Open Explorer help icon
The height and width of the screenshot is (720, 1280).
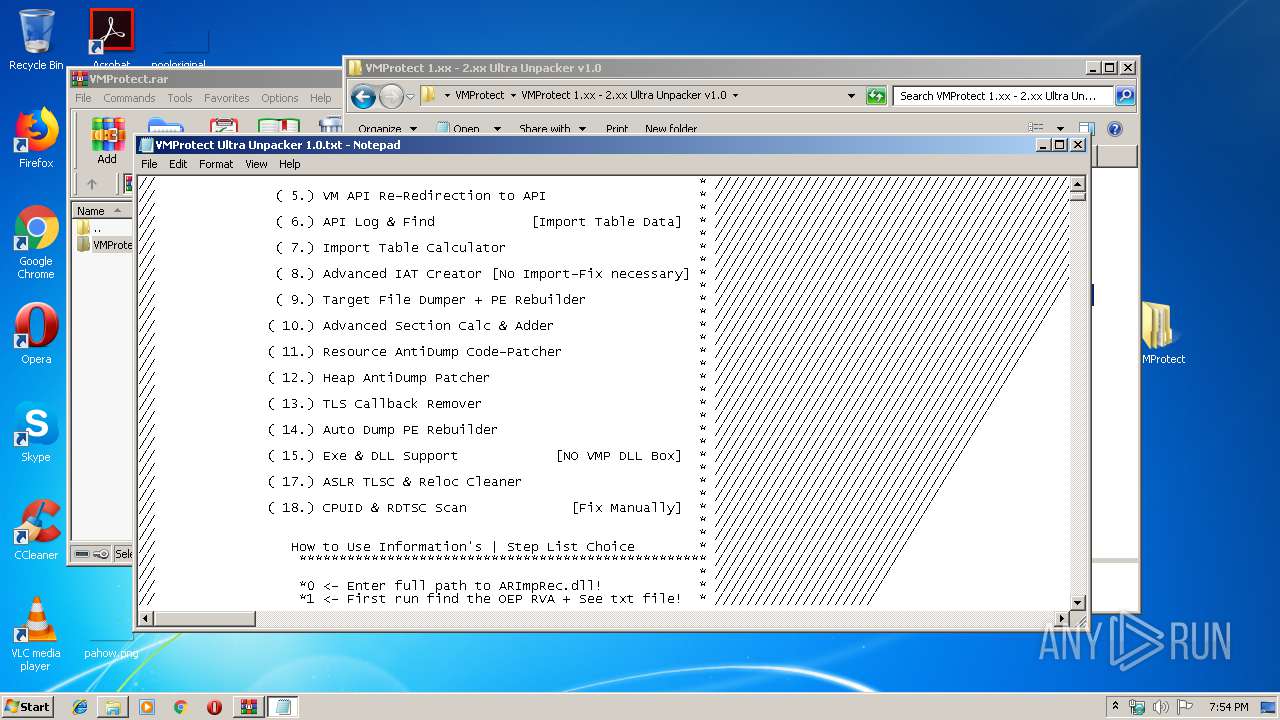click(1115, 128)
